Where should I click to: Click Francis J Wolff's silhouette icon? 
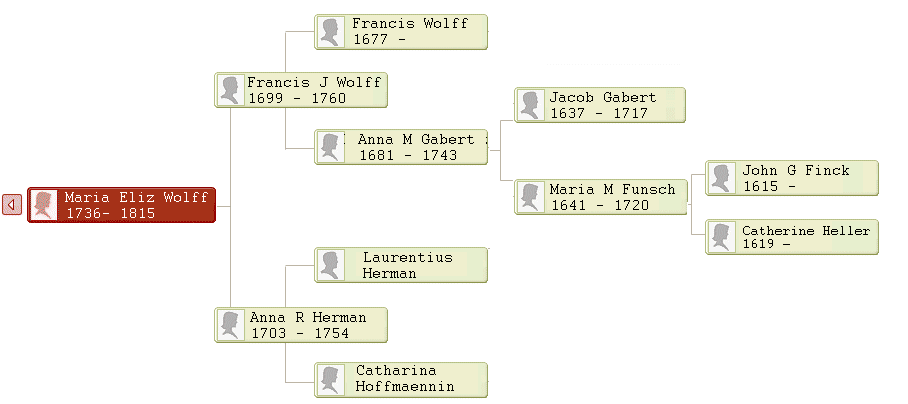(231, 90)
